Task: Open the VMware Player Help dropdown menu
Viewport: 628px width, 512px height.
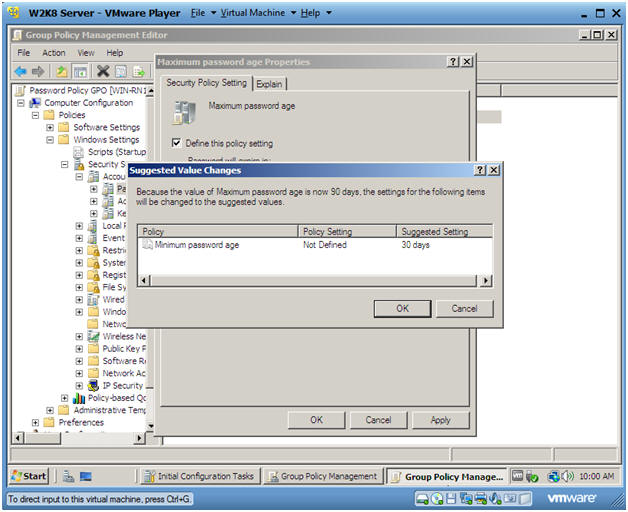Action: pos(316,13)
